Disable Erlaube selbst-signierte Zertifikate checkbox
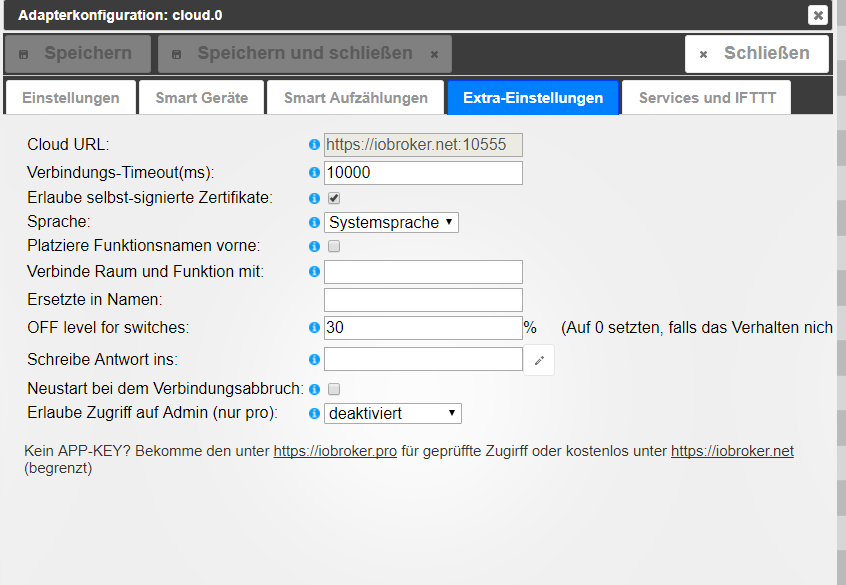Screen dimensions: 846x585 click(x=334, y=198)
